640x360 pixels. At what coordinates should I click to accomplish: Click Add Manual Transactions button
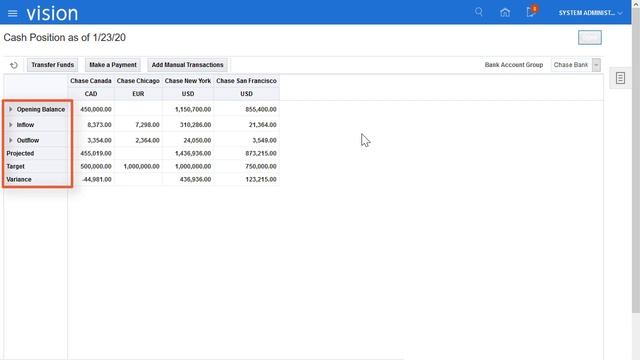point(187,65)
